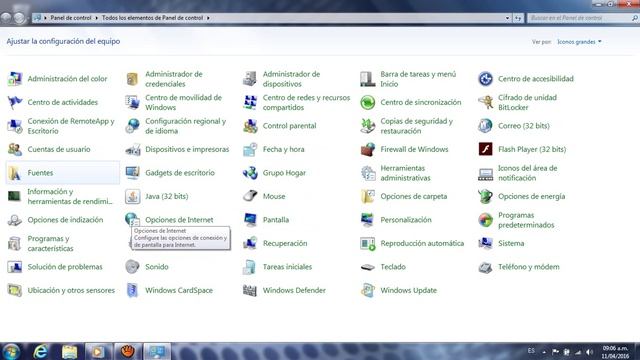The width and height of the screenshot is (640, 360).
Task: Open Conexión de RemoteApp y Escritorio icon
Action: pyautogui.click(x=15, y=126)
